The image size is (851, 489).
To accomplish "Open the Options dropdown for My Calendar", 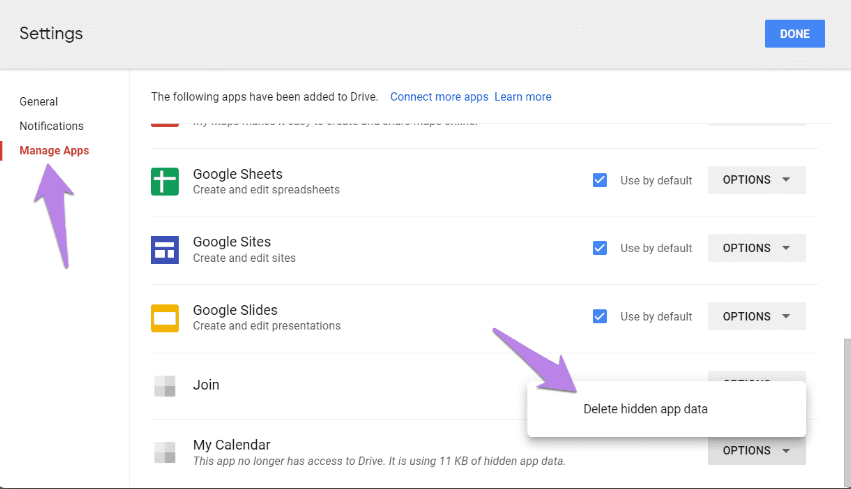I will [757, 451].
